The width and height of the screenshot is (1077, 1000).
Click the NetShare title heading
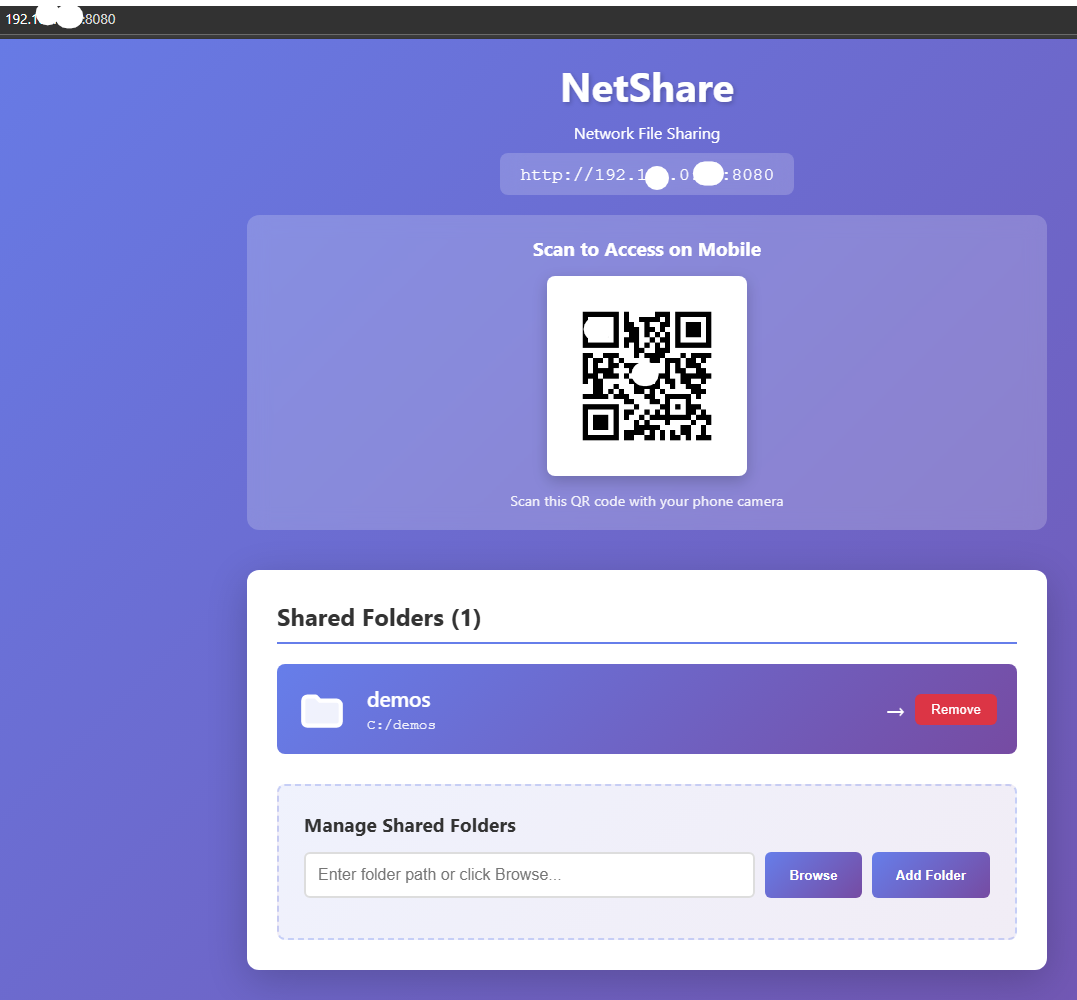(x=647, y=89)
